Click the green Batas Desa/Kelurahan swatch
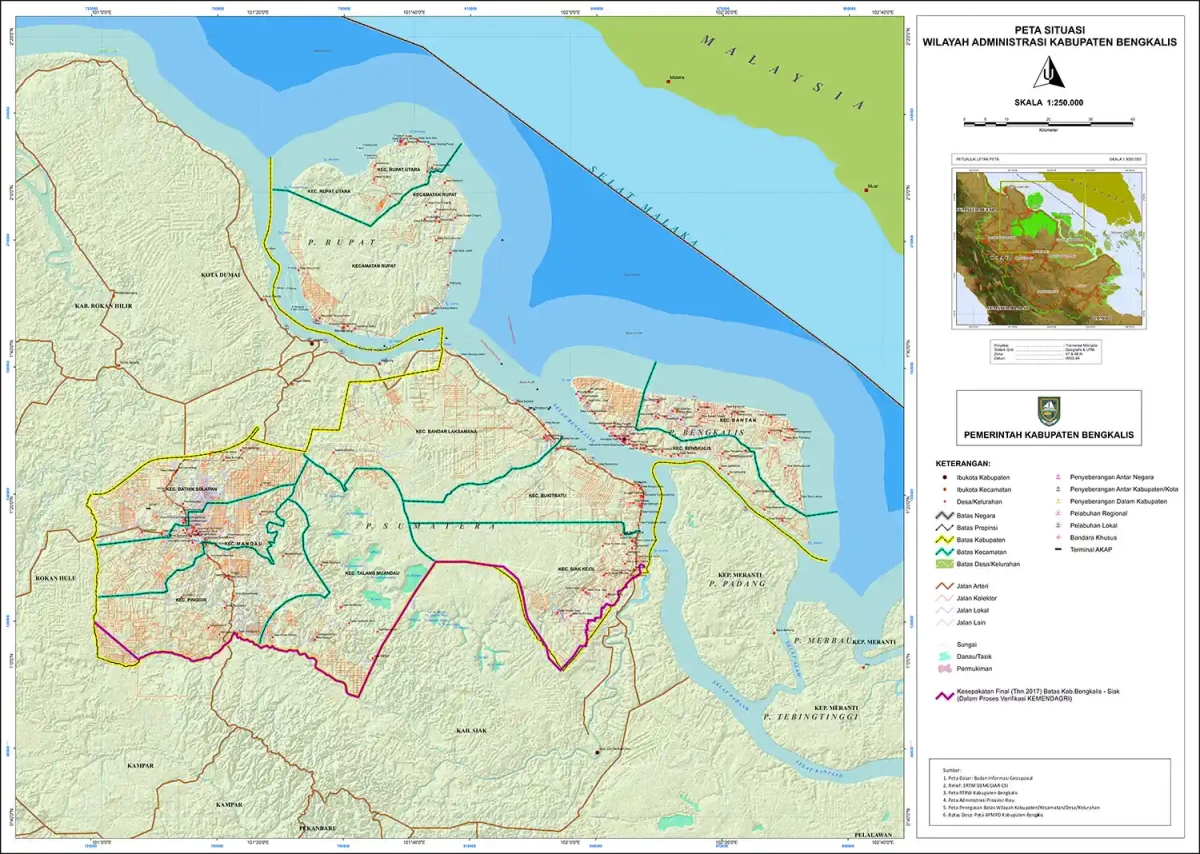Image resolution: width=1200 pixels, height=854 pixels. click(944, 565)
